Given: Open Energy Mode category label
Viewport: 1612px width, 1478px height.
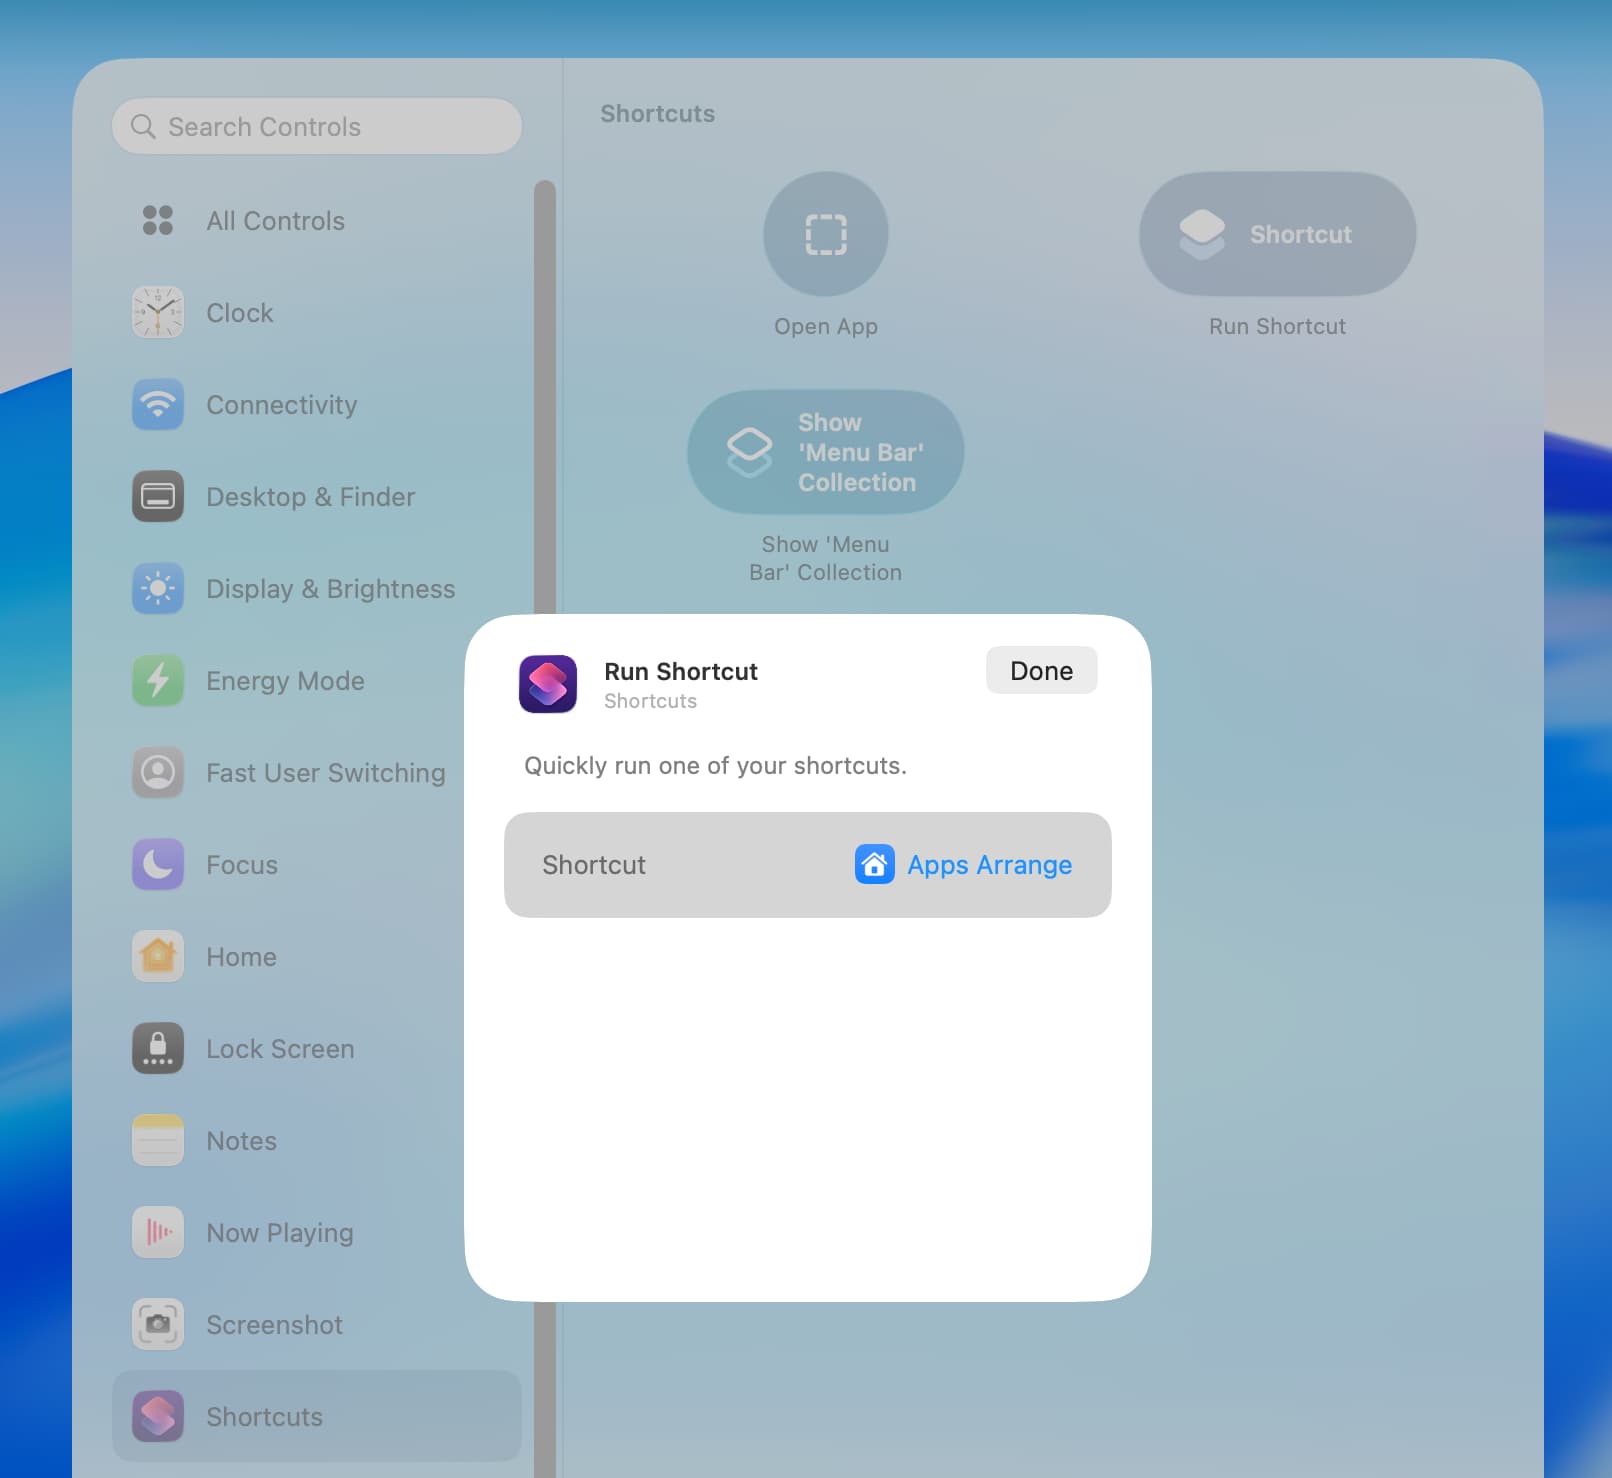Looking at the screenshot, I should (x=285, y=681).
